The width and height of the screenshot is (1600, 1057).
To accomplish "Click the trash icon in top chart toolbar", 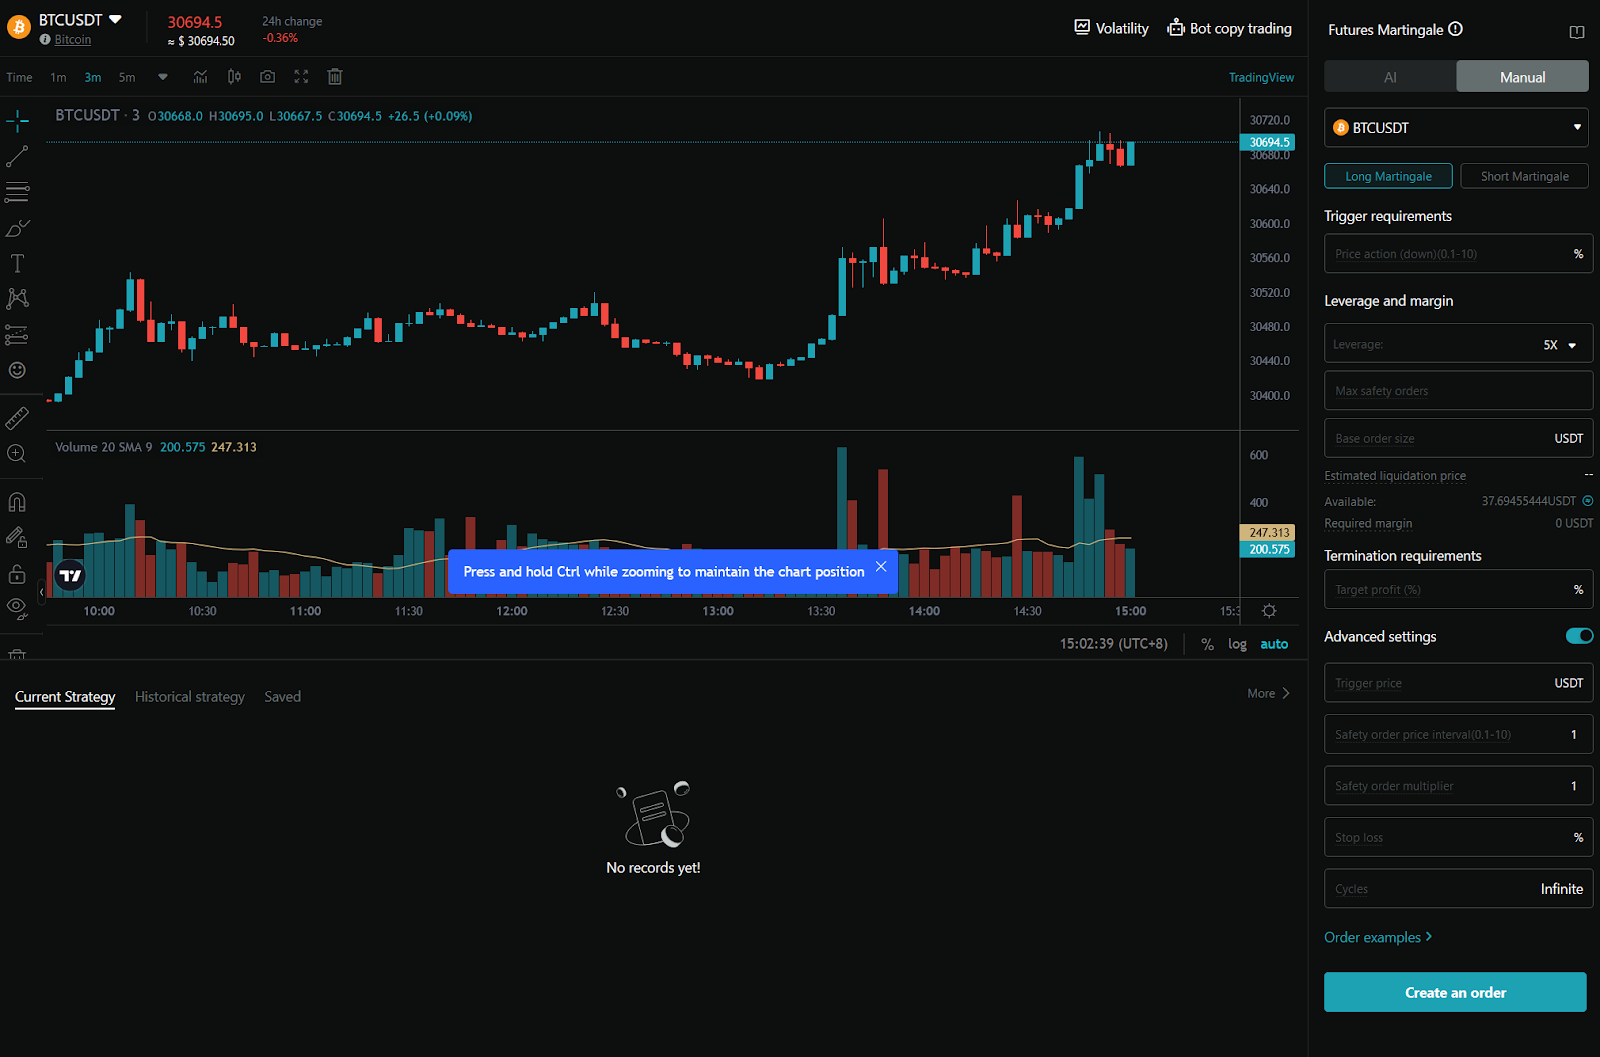I will click(335, 77).
